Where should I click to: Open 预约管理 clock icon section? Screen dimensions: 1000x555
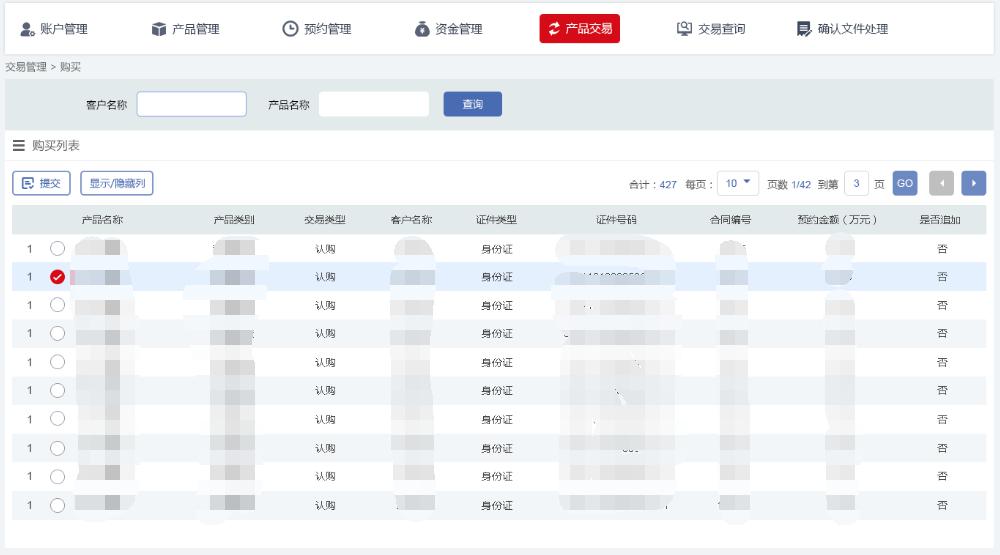(x=317, y=29)
